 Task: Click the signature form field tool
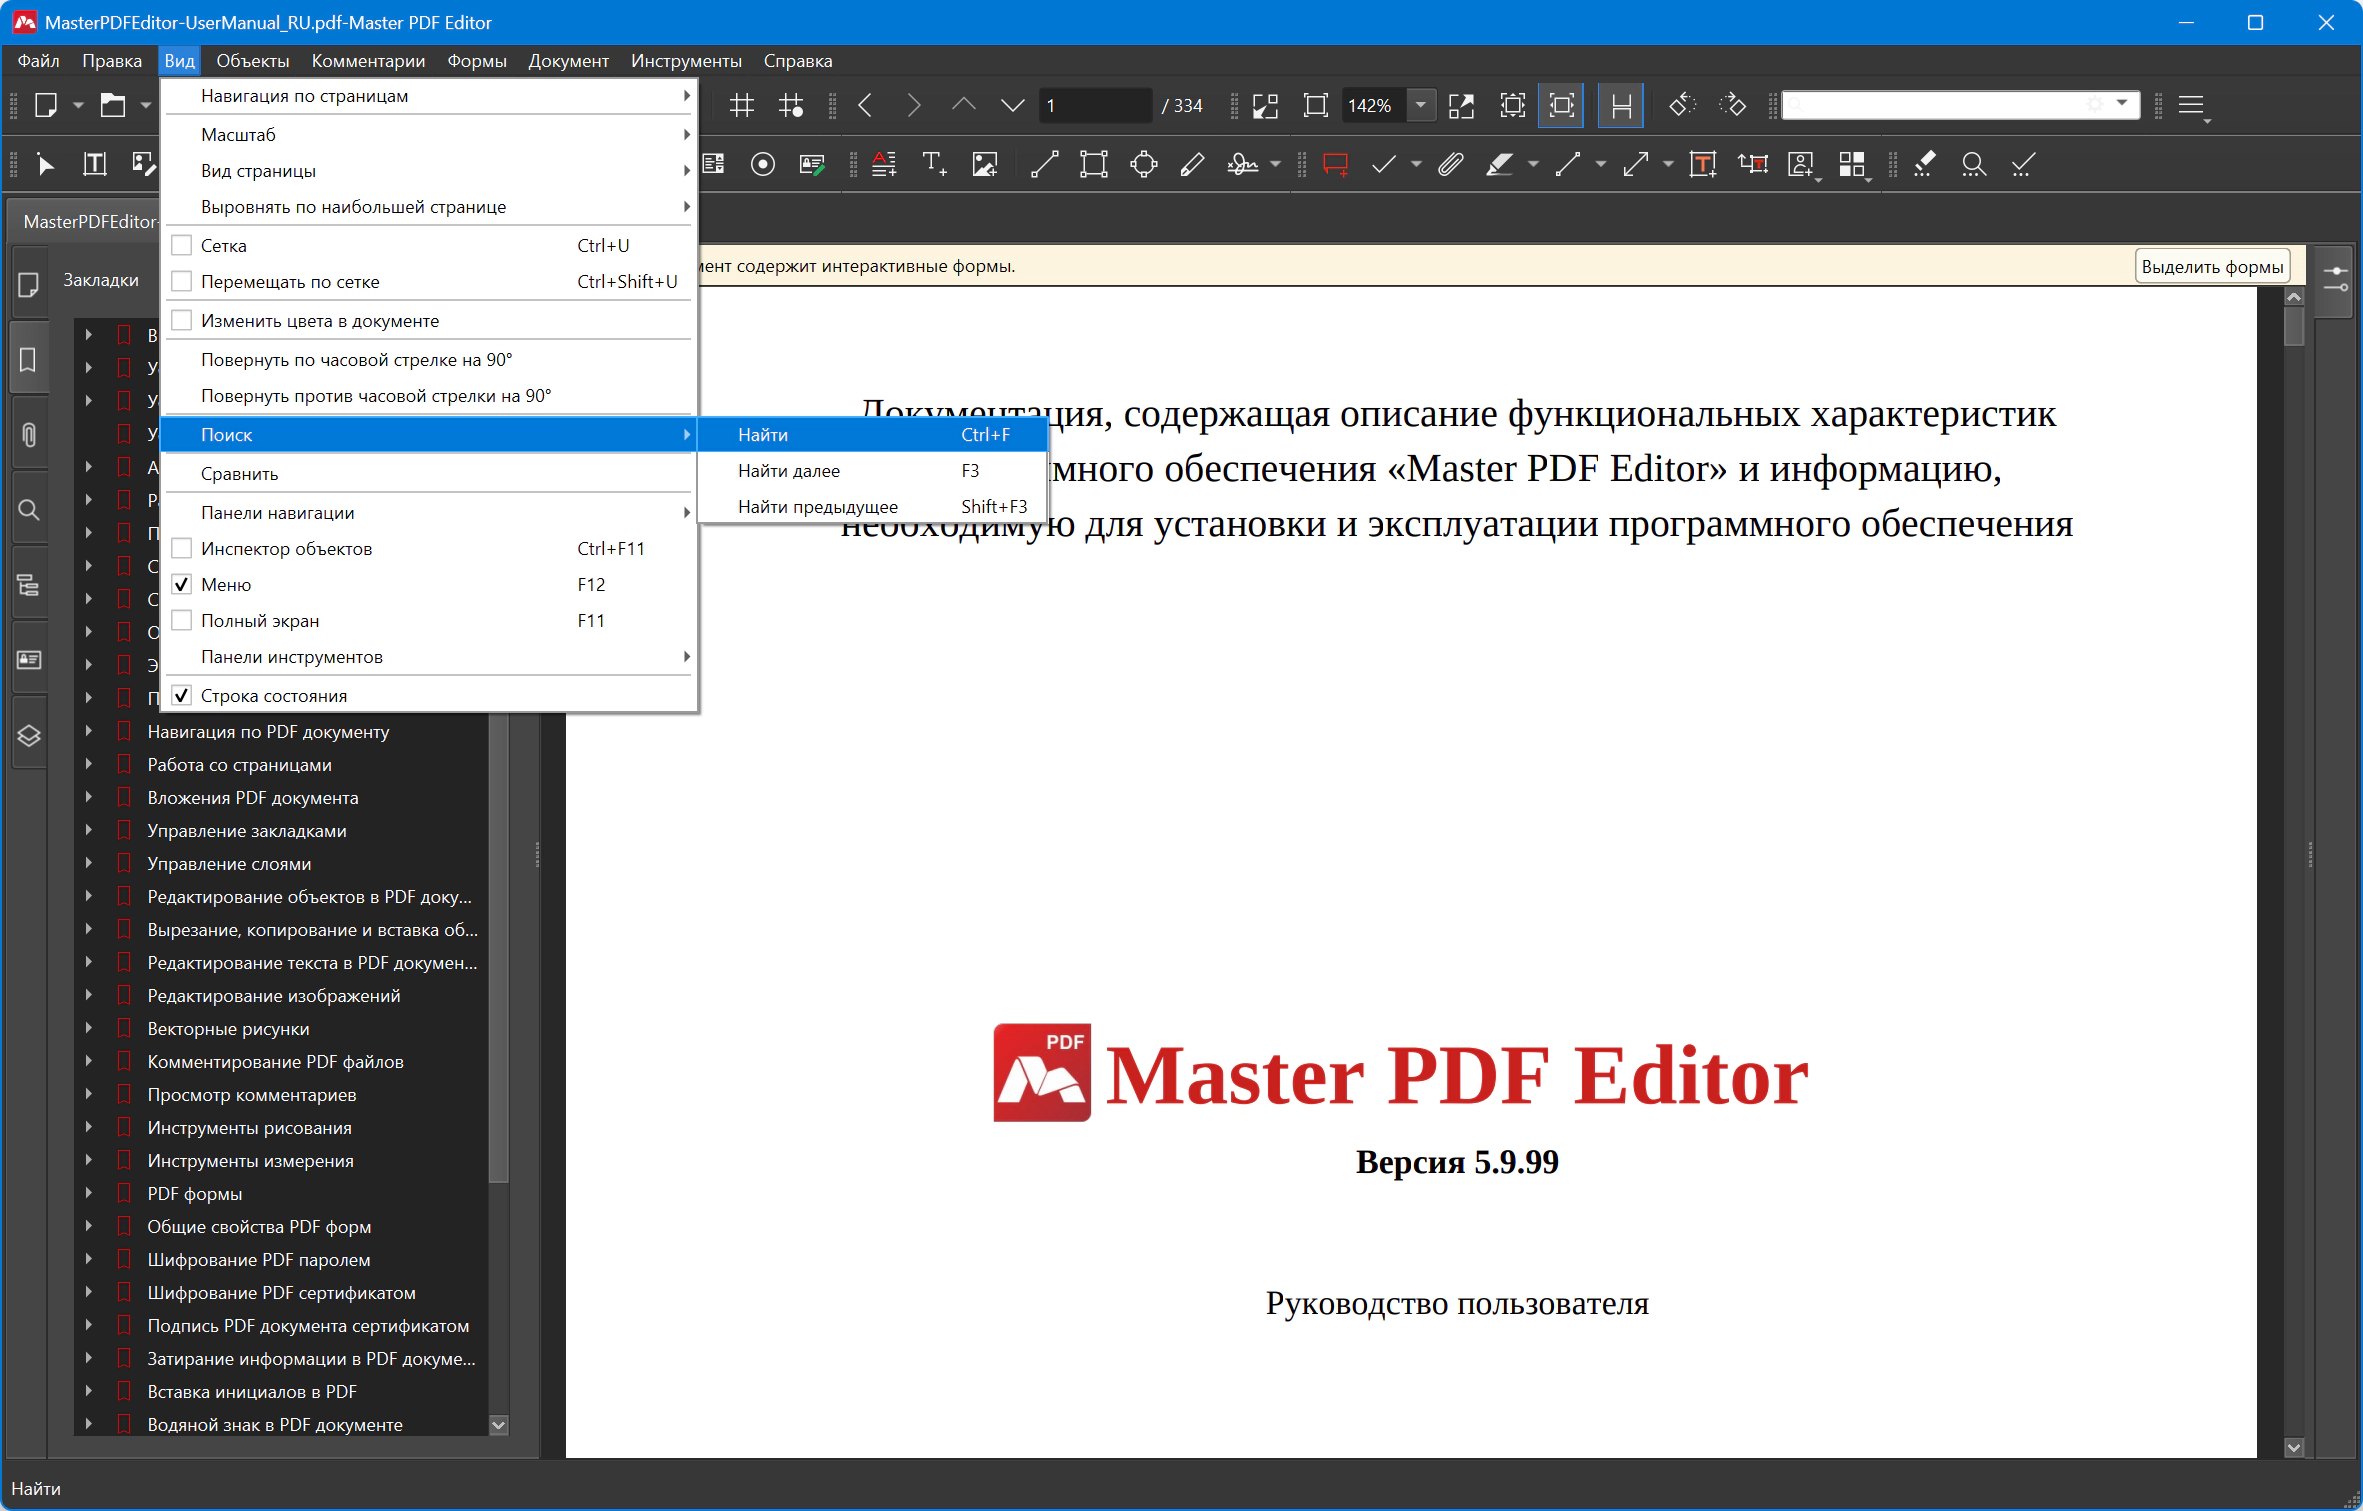tap(812, 164)
